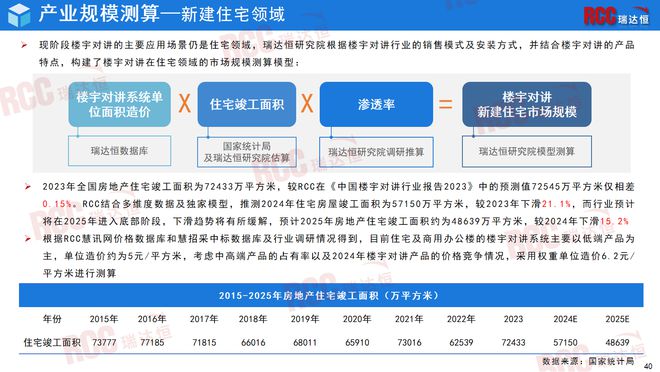
Task: Click the 楼宇对讲系统单位面积造价 box
Action: pos(120,104)
